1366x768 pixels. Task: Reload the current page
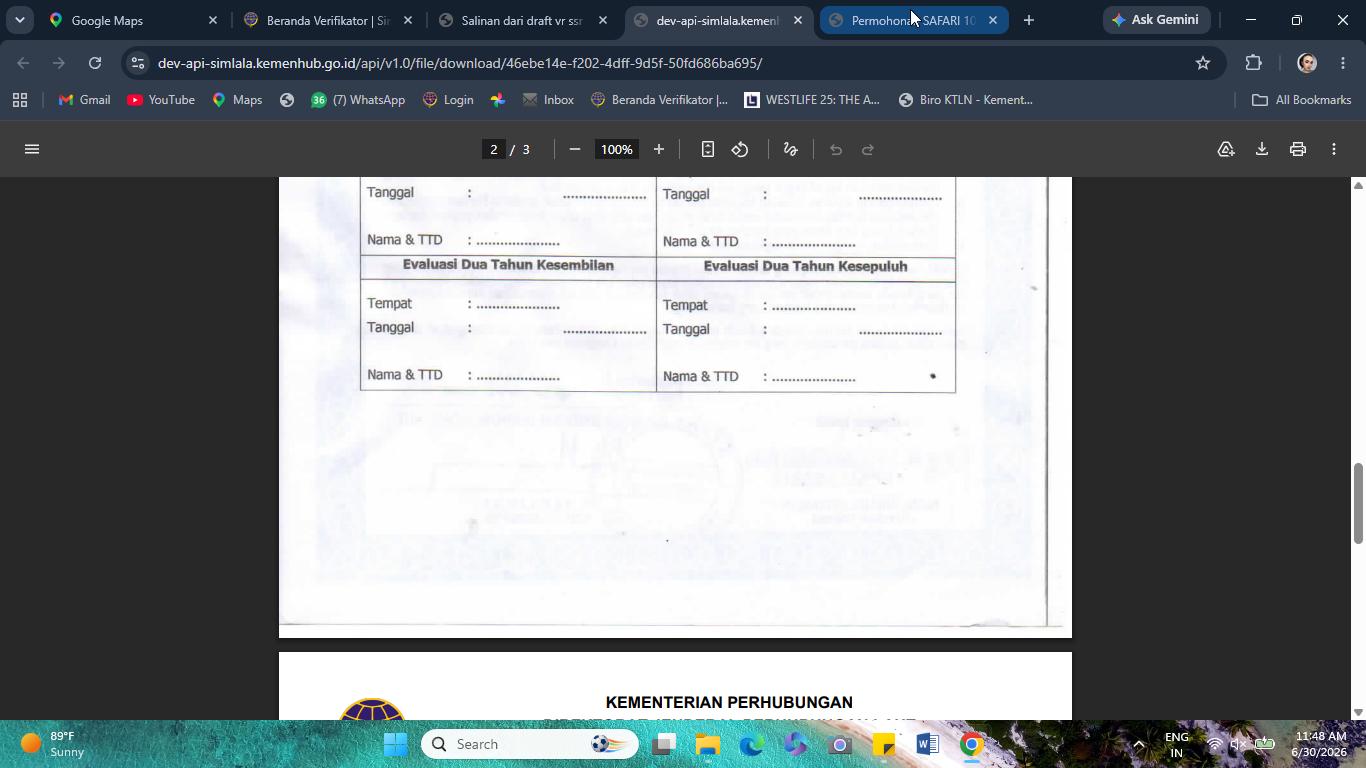pos(95,63)
